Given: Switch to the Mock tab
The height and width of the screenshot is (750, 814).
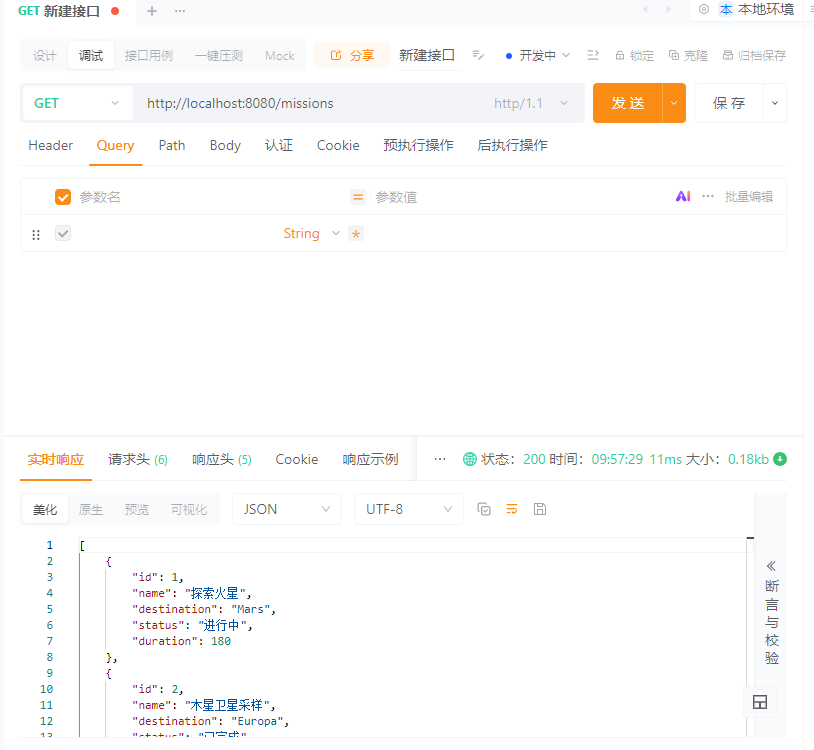Looking at the screenshot, I should pyautogui.click(x=280, y=56).
